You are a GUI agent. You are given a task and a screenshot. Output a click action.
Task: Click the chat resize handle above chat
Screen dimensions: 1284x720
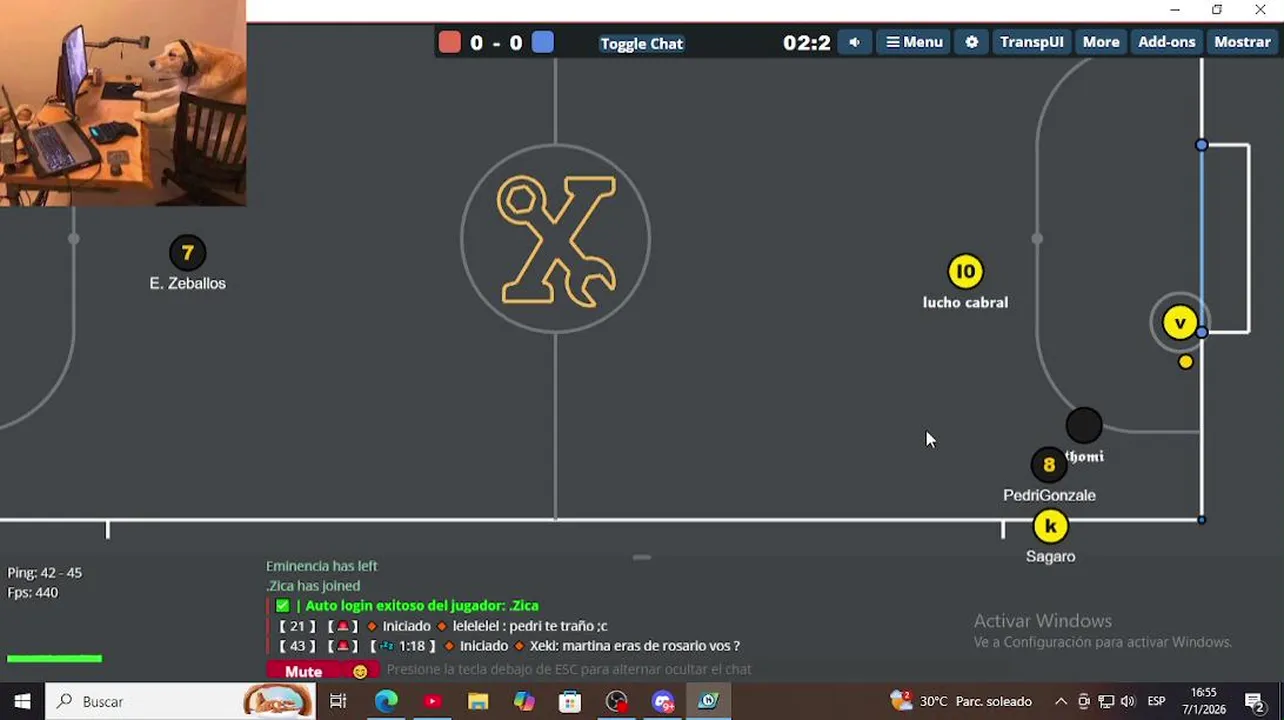point(642,557)
